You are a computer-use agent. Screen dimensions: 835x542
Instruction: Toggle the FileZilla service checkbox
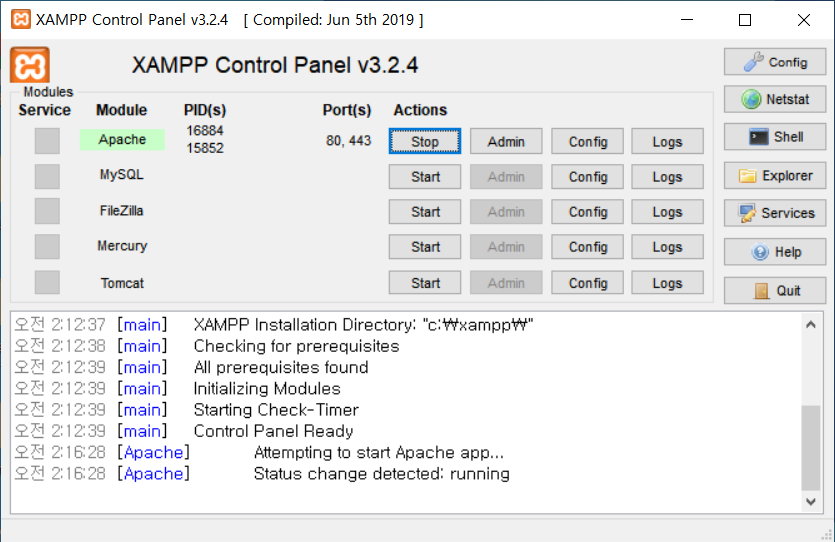pyautogui.click(x=47, y=211)
